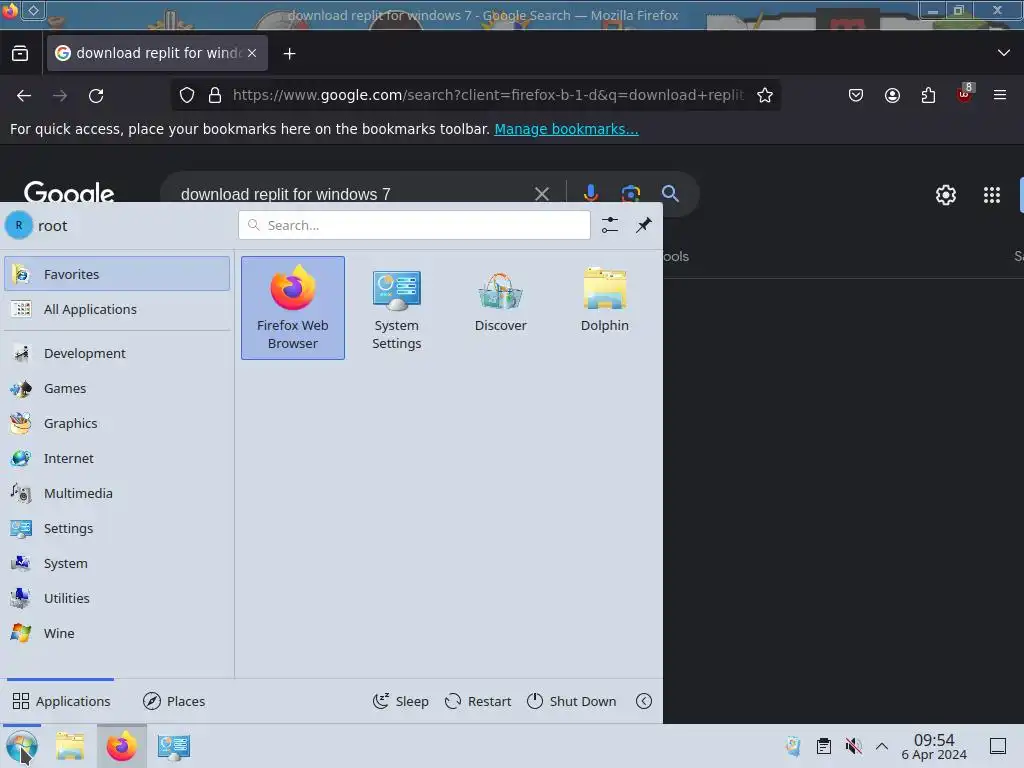1024x768 pixels.
Task: Open the Multimedia category
Action: click(x=118, y=493)
